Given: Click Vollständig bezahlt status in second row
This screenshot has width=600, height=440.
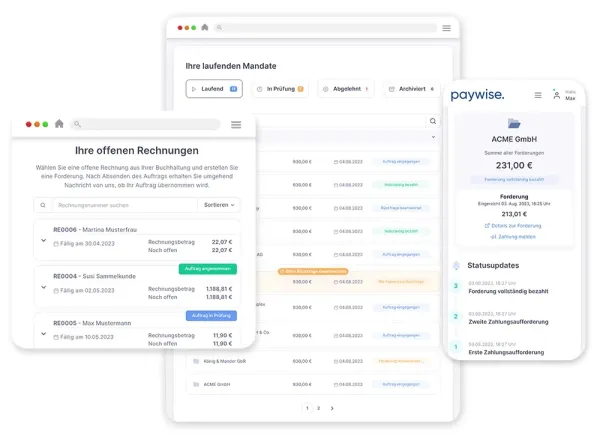Looking at the screenshot, I should 401,185.
